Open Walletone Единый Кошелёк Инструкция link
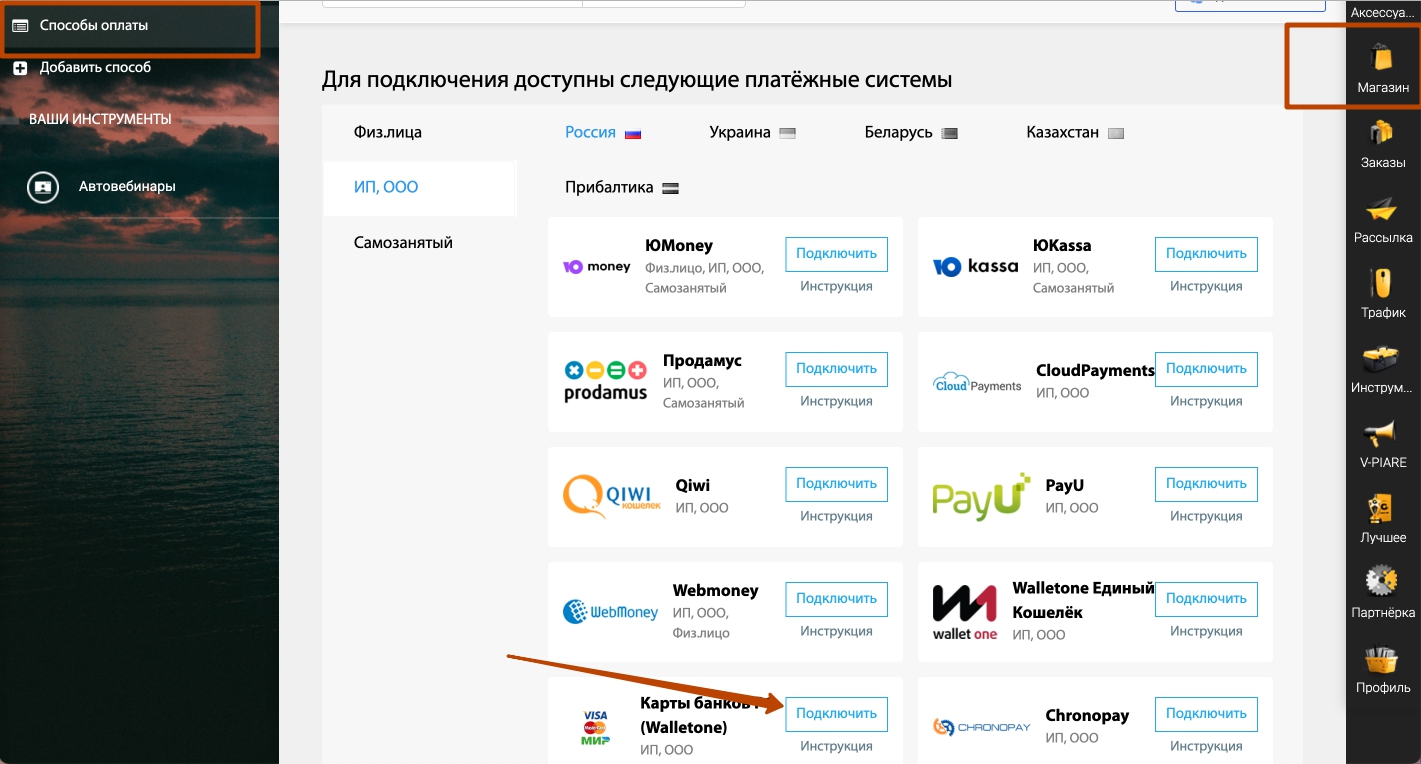 (1206, 631)
